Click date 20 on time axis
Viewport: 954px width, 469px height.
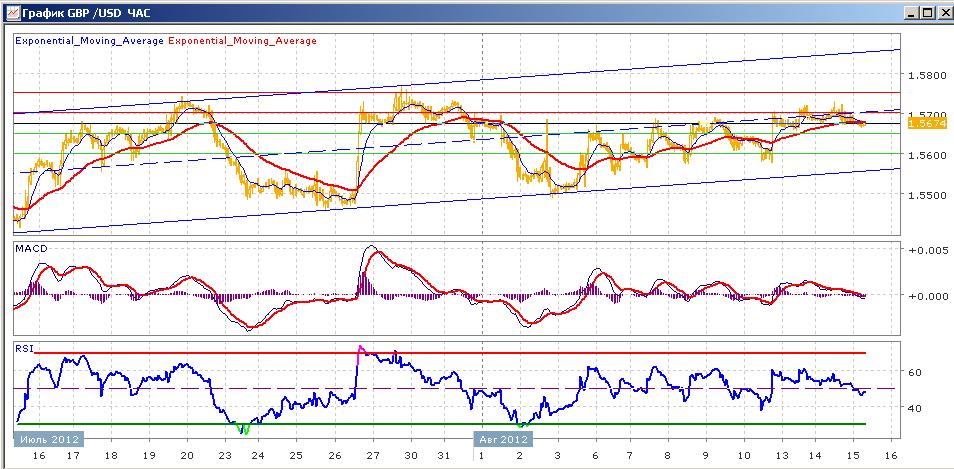coord(187,456)
